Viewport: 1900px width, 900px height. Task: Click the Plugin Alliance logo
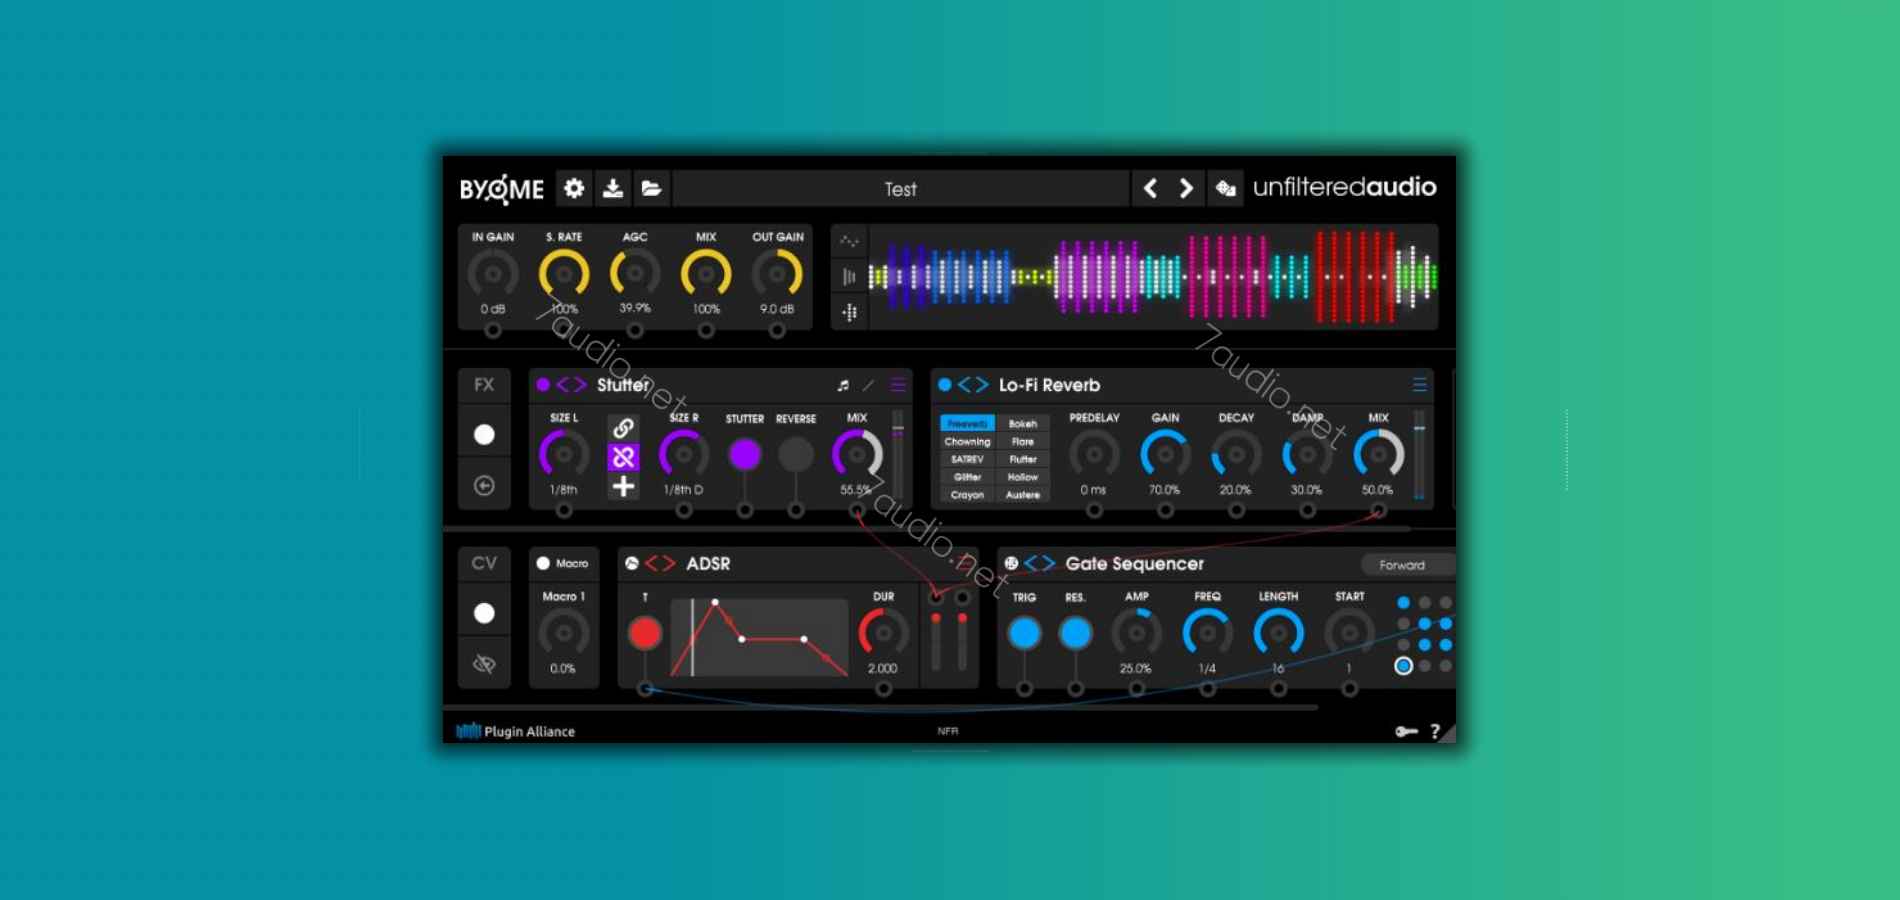516,731
